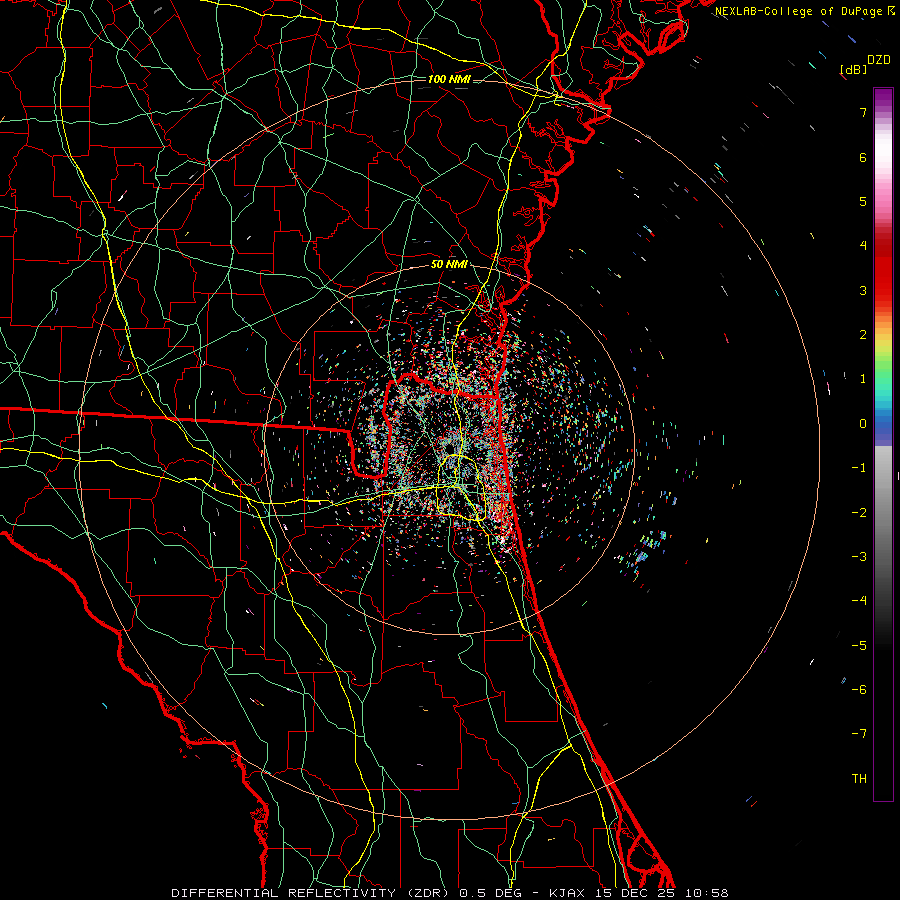Click the -4 value on the scale
Screen dimensions: 900x900
pyautogui.click(x=859, y=601)
